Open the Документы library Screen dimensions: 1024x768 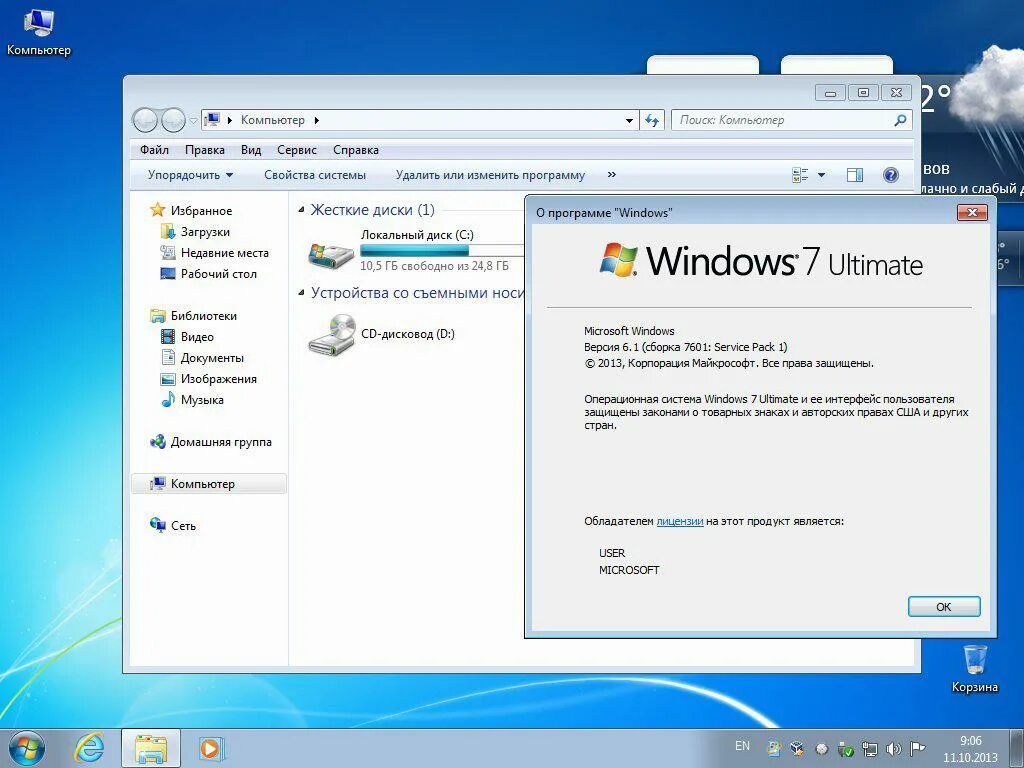(212, 358)
